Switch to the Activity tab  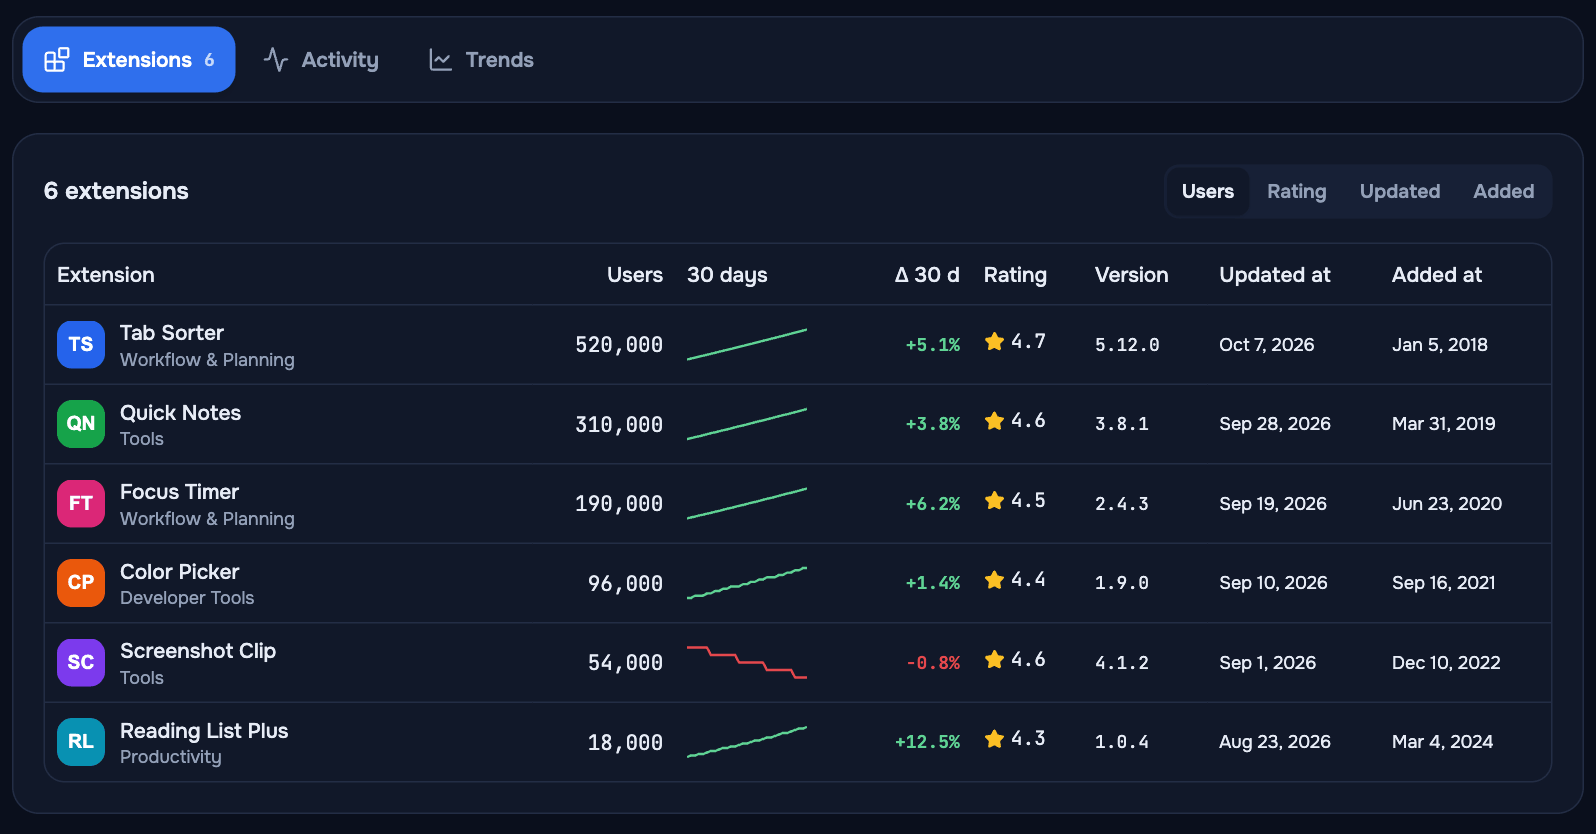(321, 60)
